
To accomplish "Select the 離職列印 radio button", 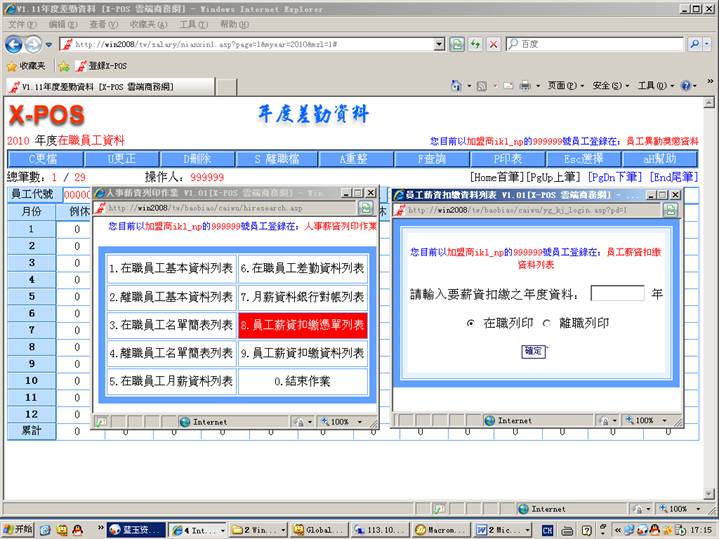I will pyautogui.click(x=546, y=323).
